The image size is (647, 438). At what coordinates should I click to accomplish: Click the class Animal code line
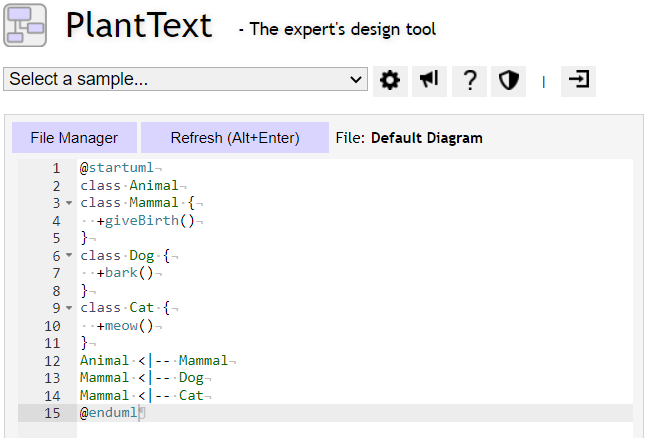coord(129,185)
